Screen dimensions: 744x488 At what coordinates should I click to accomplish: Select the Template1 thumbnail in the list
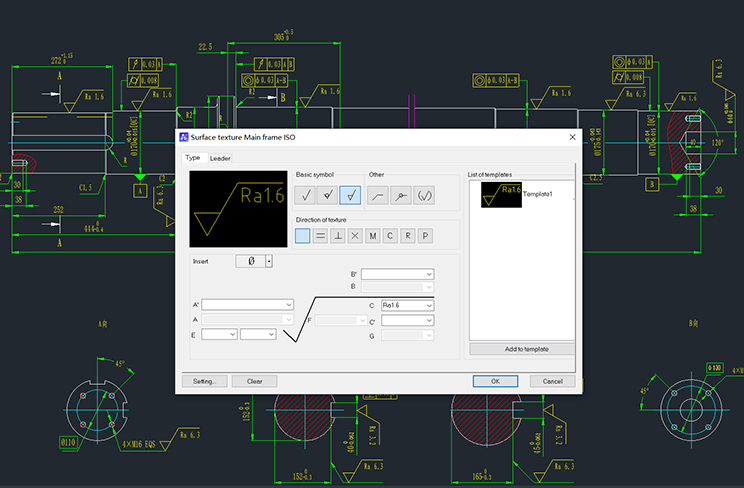tap(501, 194)
